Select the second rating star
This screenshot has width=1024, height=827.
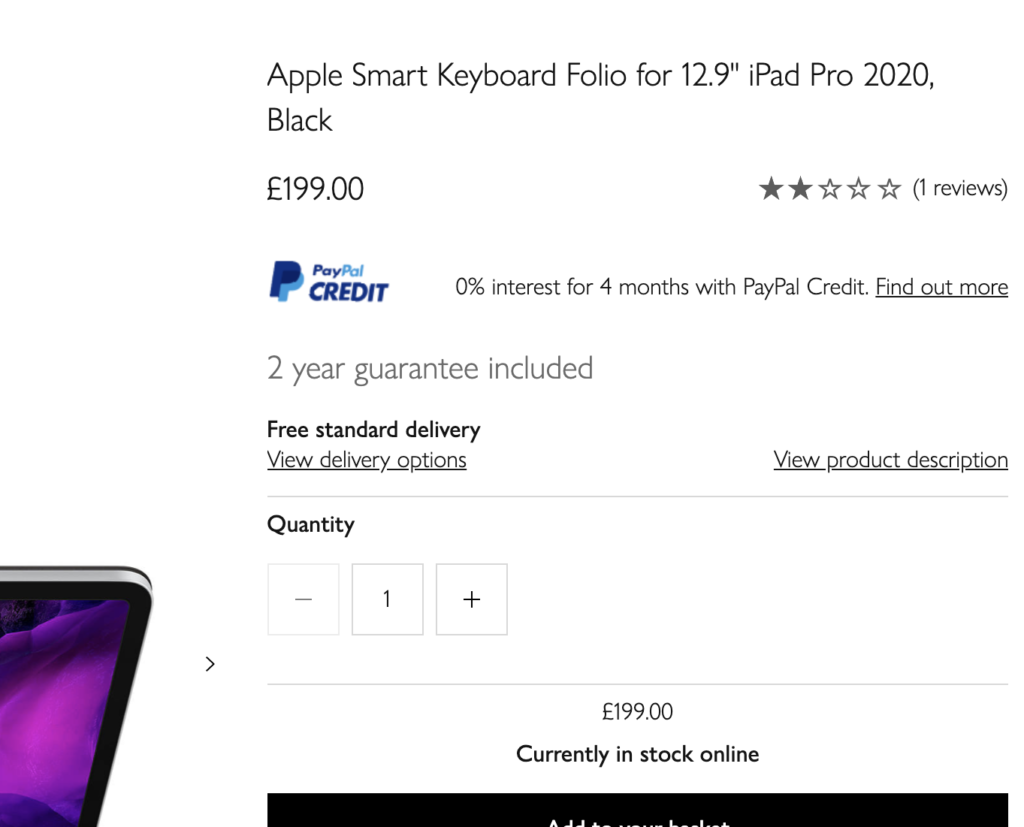[x=801, y=187]
